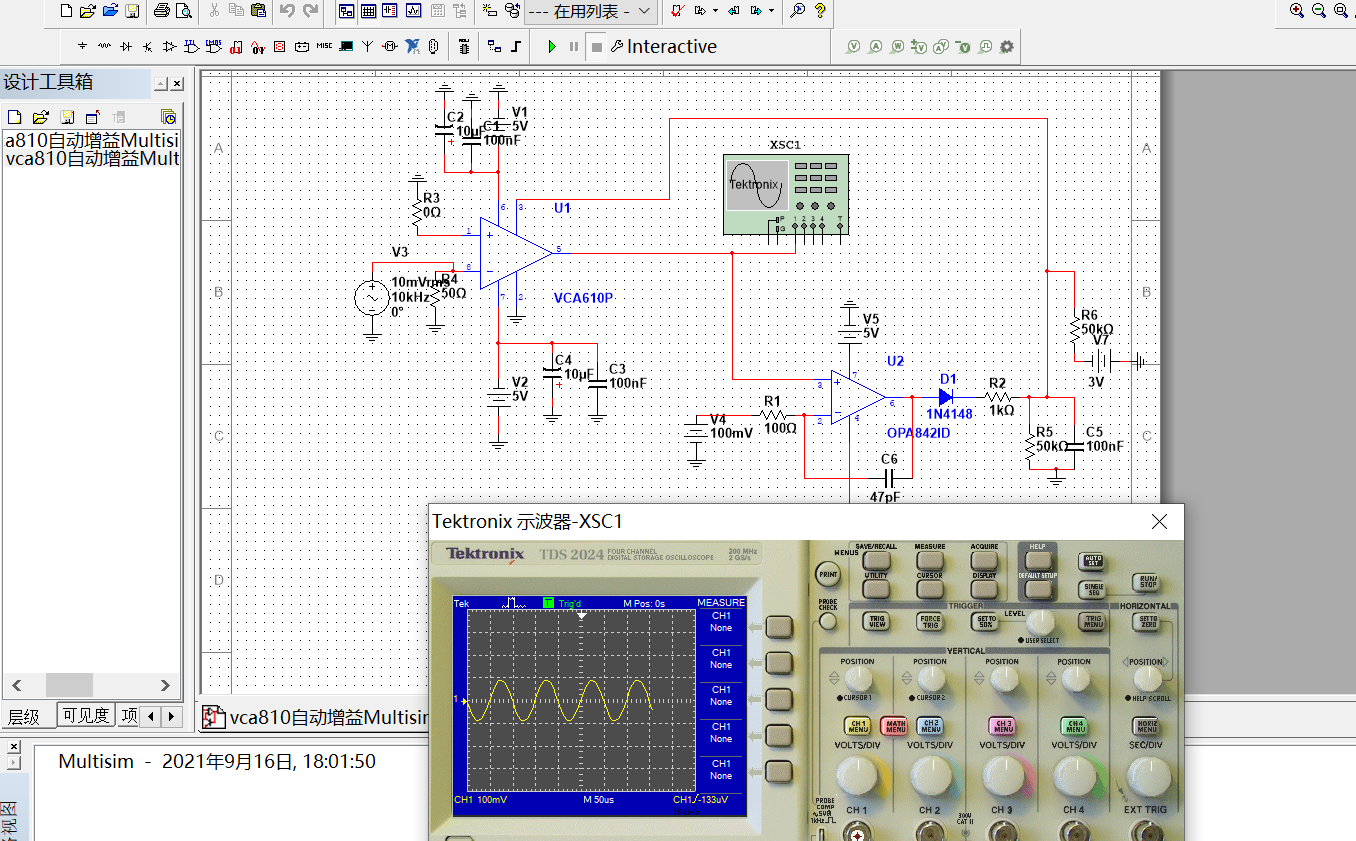Select a810自动增益Multisim in Design Toolbox
Screen dimensions: 1356x841
92,140
